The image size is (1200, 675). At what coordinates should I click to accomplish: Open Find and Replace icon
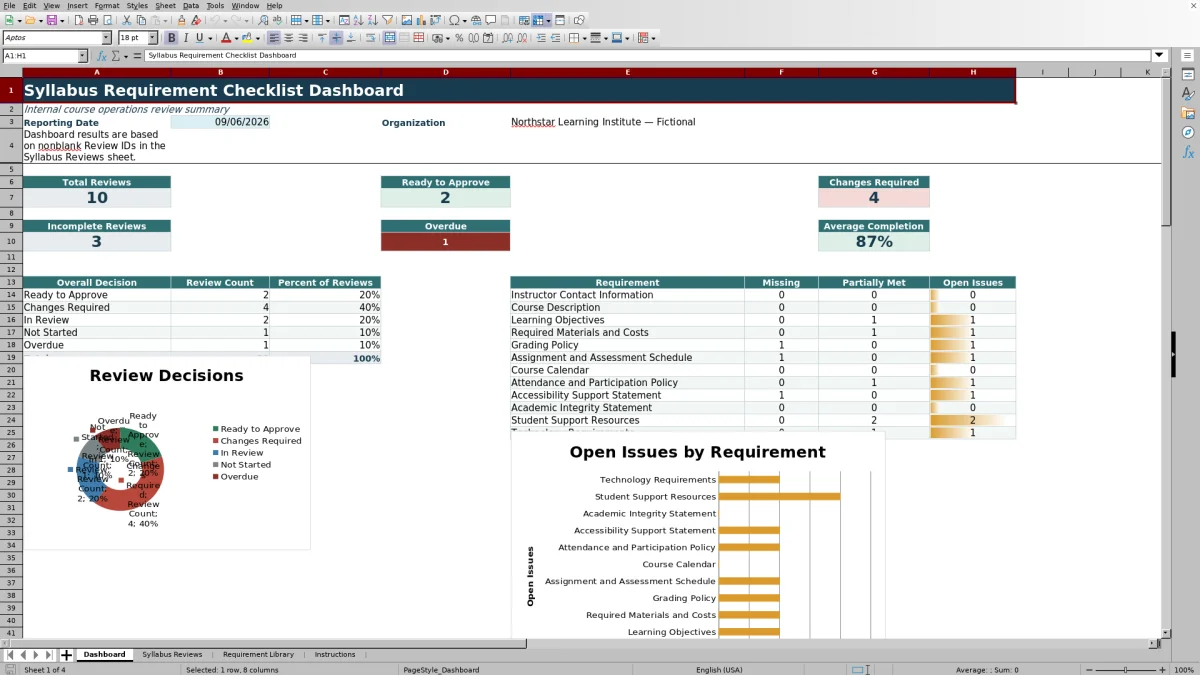click(x=262, y=20)
